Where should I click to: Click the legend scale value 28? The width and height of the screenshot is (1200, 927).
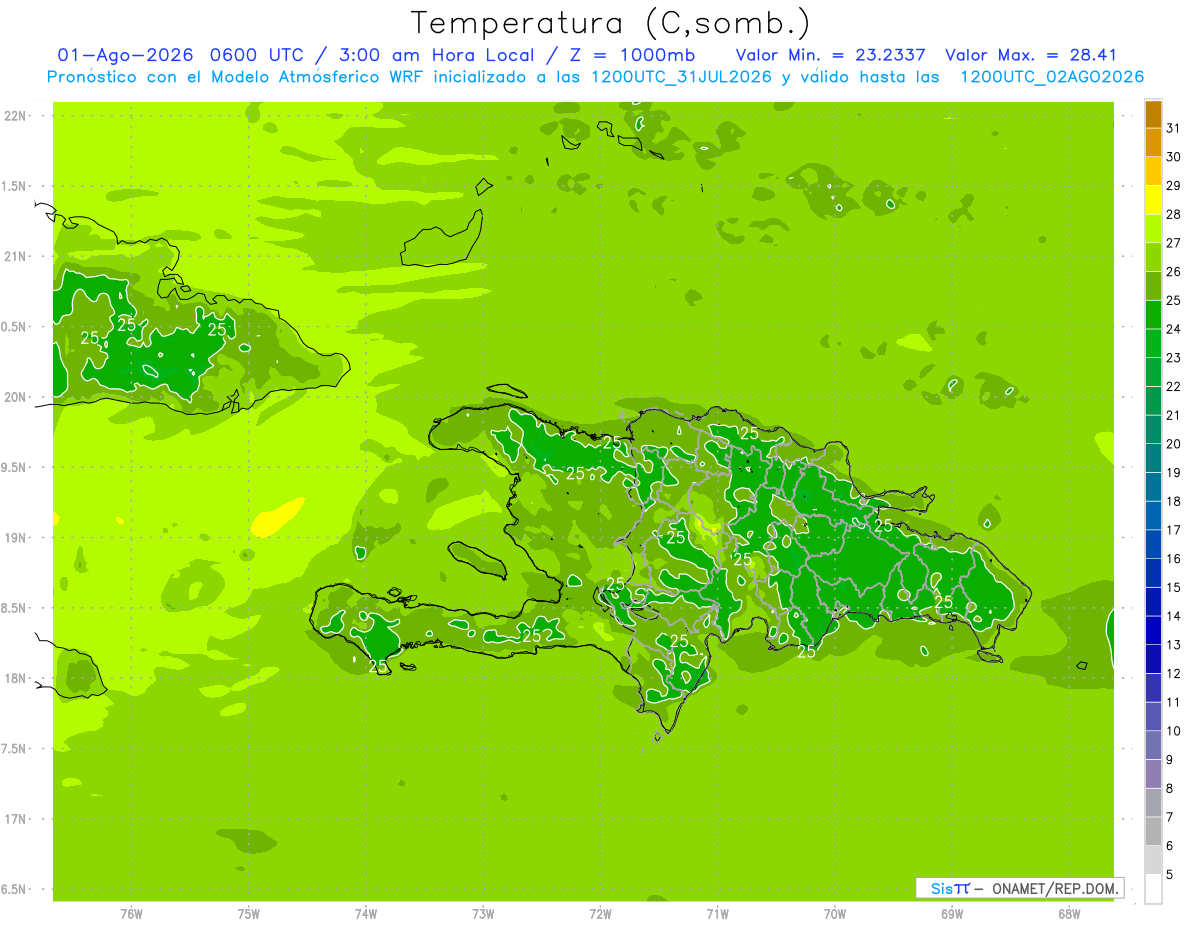[1174, 214]
